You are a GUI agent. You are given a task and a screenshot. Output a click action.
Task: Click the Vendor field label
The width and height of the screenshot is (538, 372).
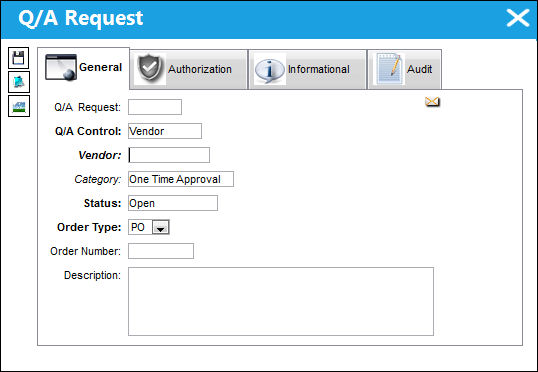tap(100, 155)
